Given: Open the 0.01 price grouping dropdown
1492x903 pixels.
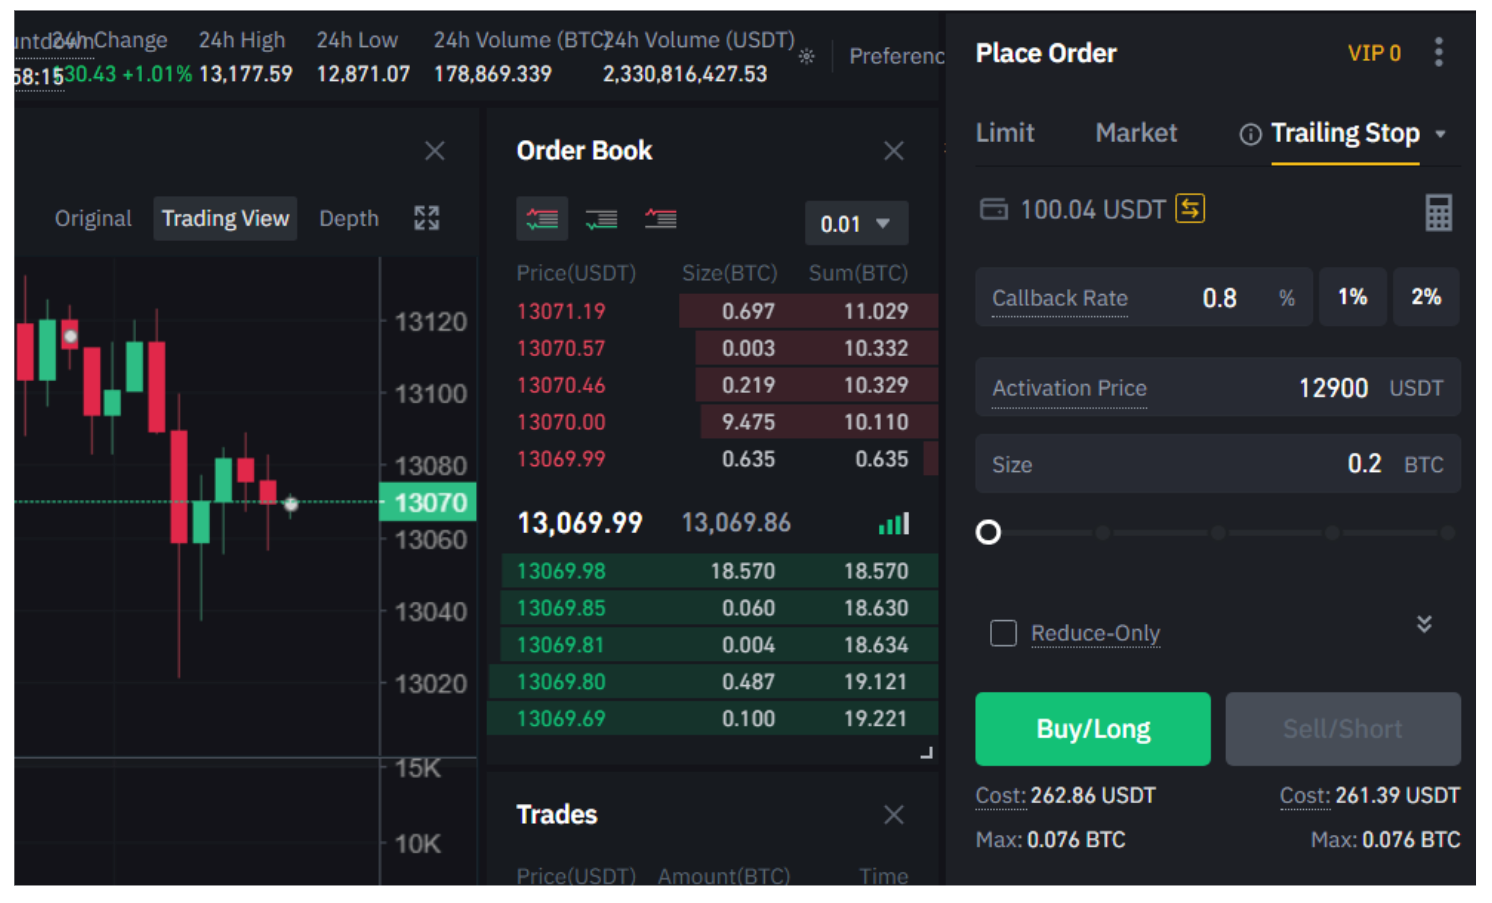Looking at the screenshot, I should pyautogui.click(x=856, y=223).
